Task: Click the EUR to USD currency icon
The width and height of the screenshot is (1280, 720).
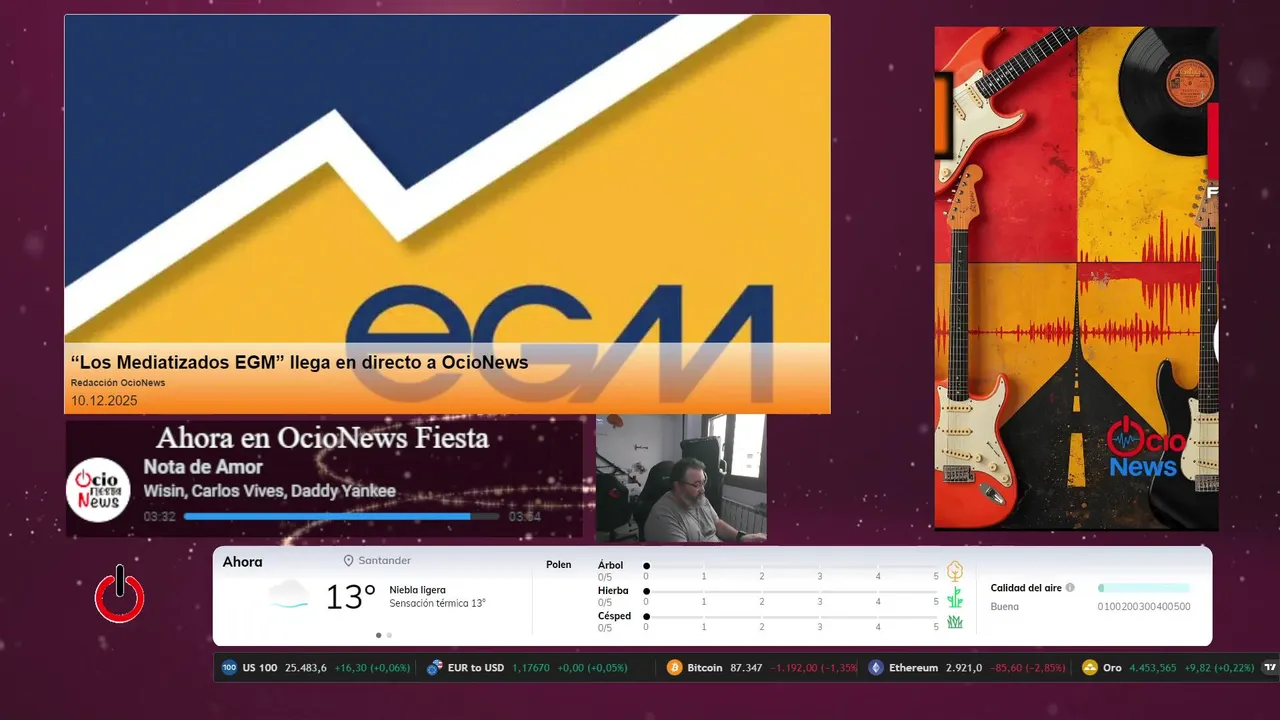Action: (x=434, y=668)
